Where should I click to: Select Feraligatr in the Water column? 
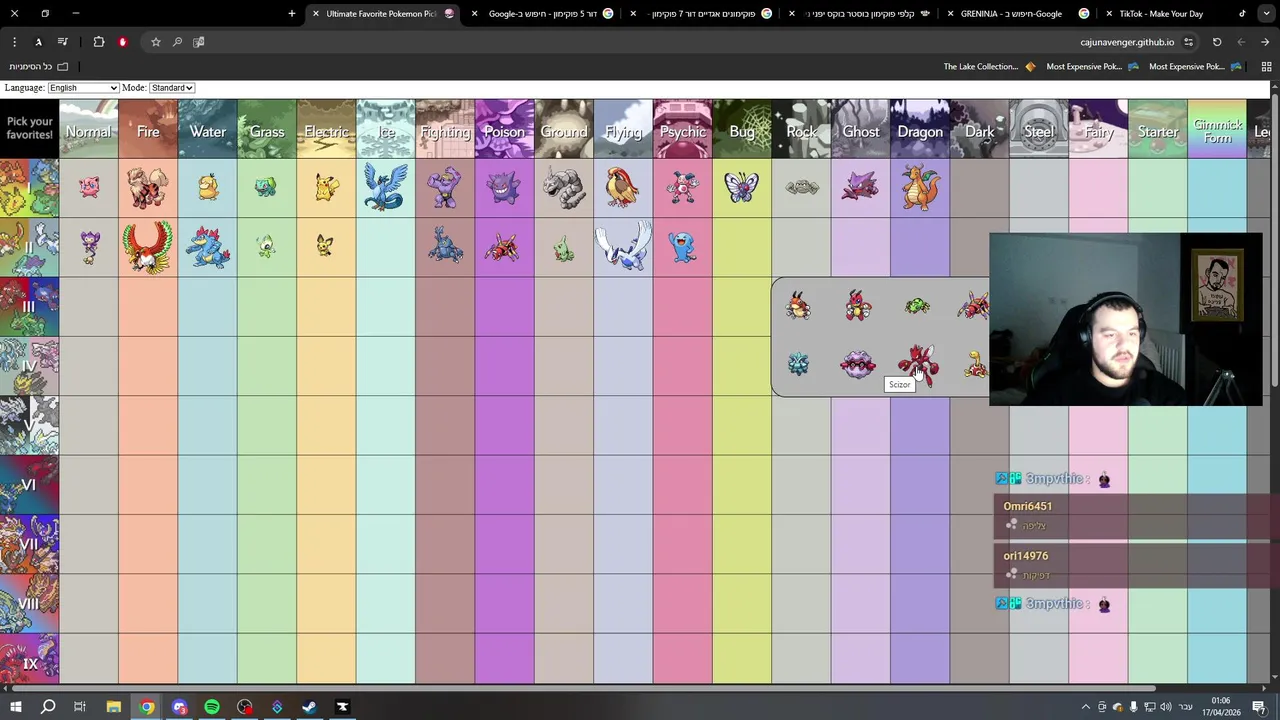207,247
